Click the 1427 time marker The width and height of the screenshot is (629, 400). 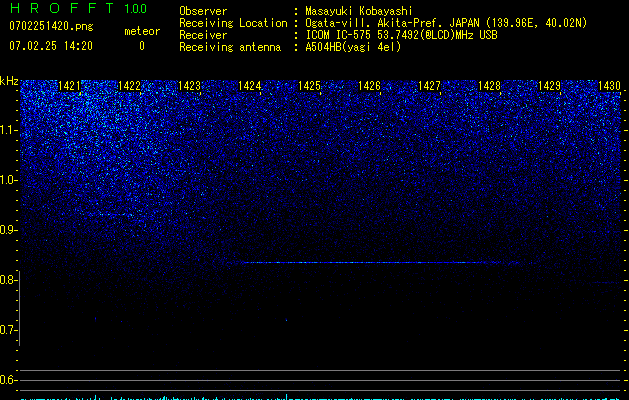pos(429,86)
